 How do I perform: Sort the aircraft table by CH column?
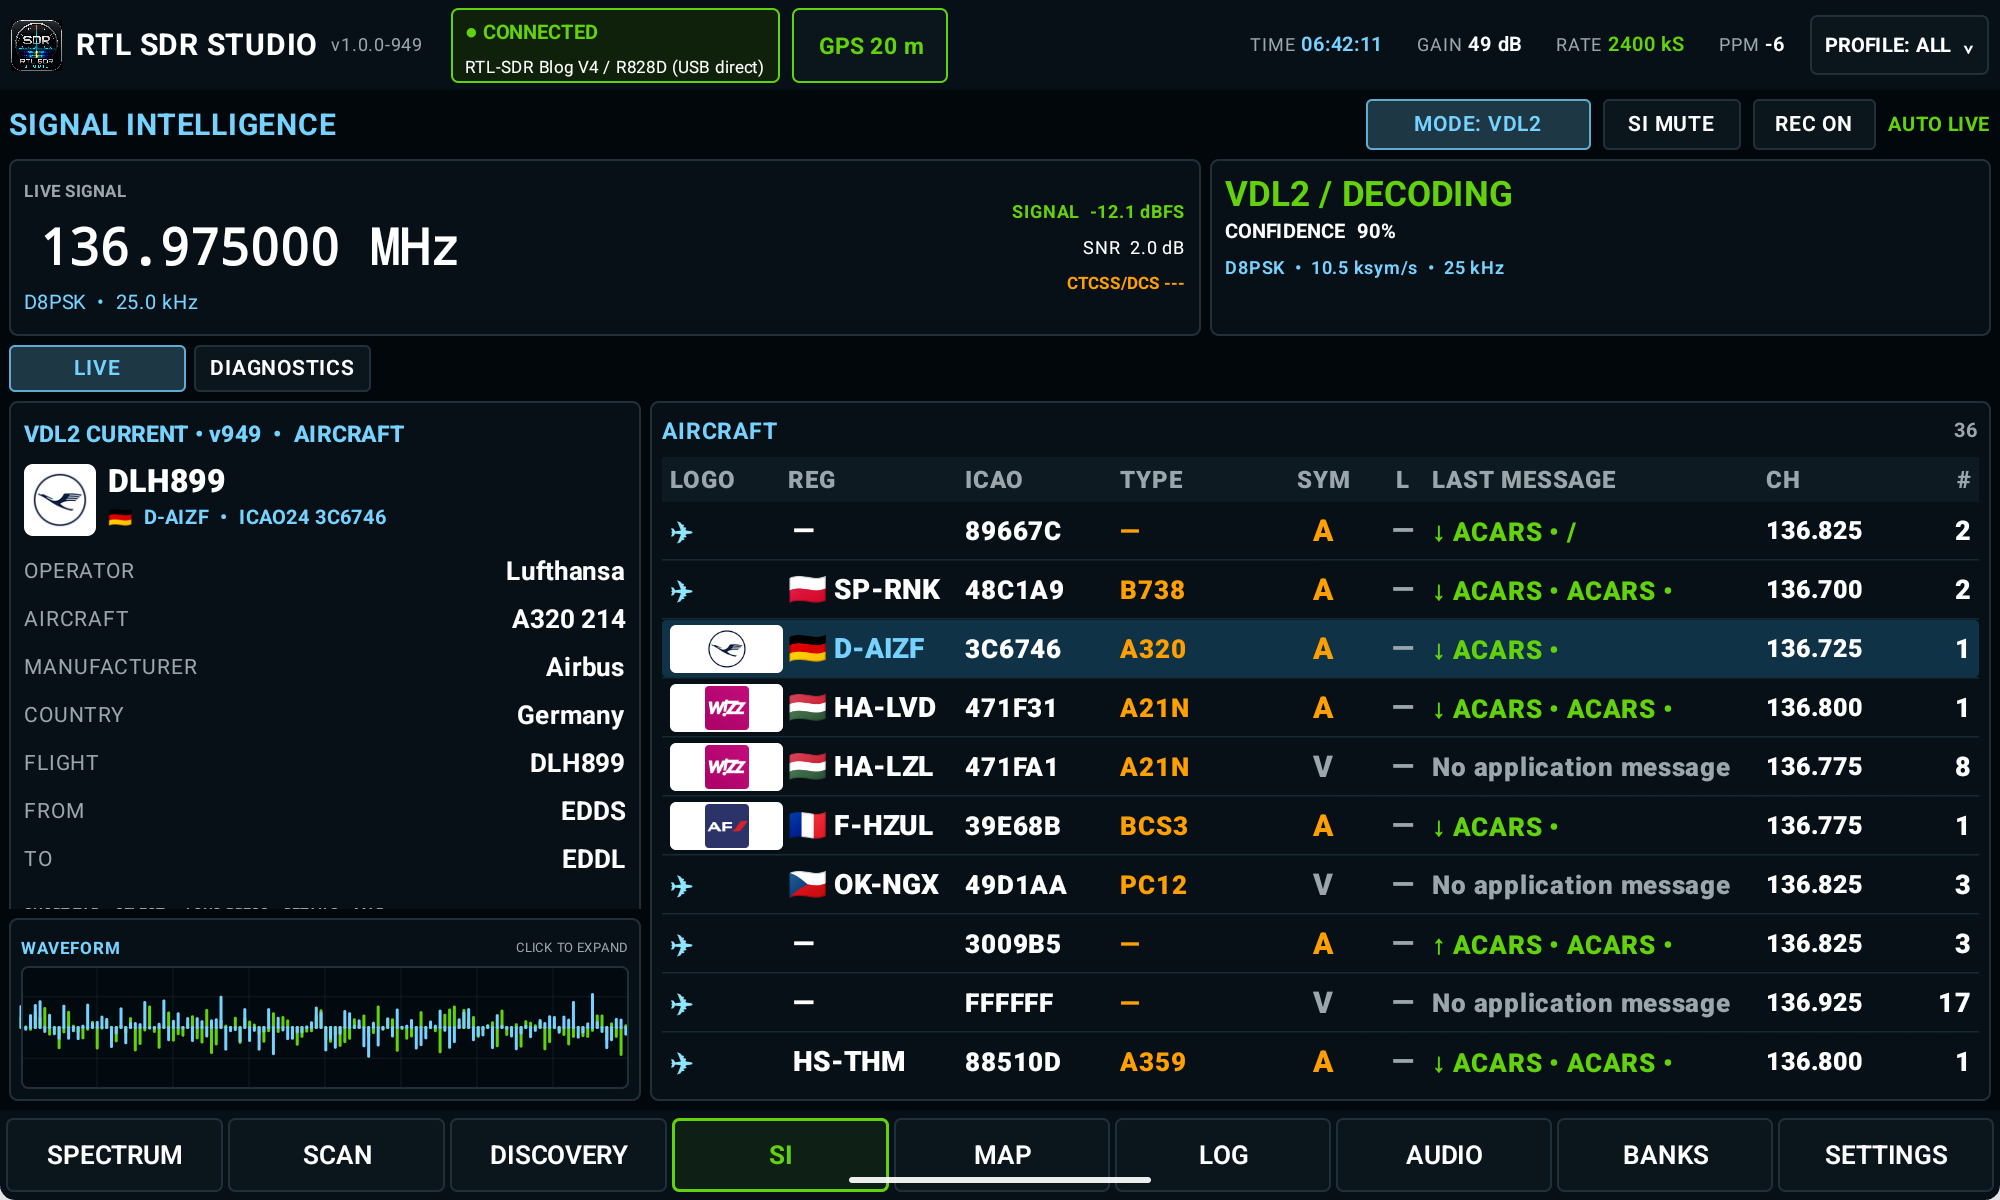point(1783,480)
